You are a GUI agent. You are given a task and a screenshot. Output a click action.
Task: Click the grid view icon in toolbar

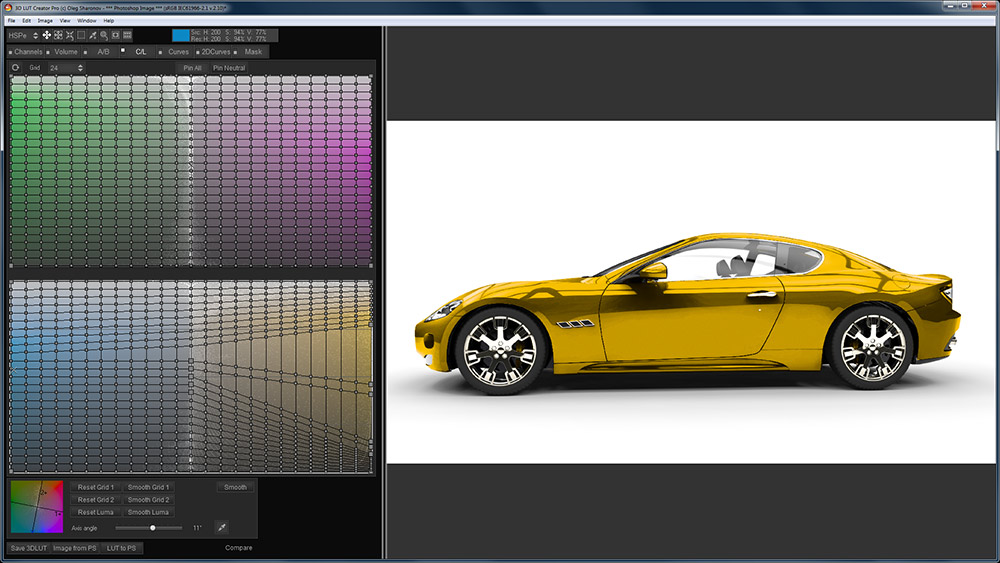[127, 35]
